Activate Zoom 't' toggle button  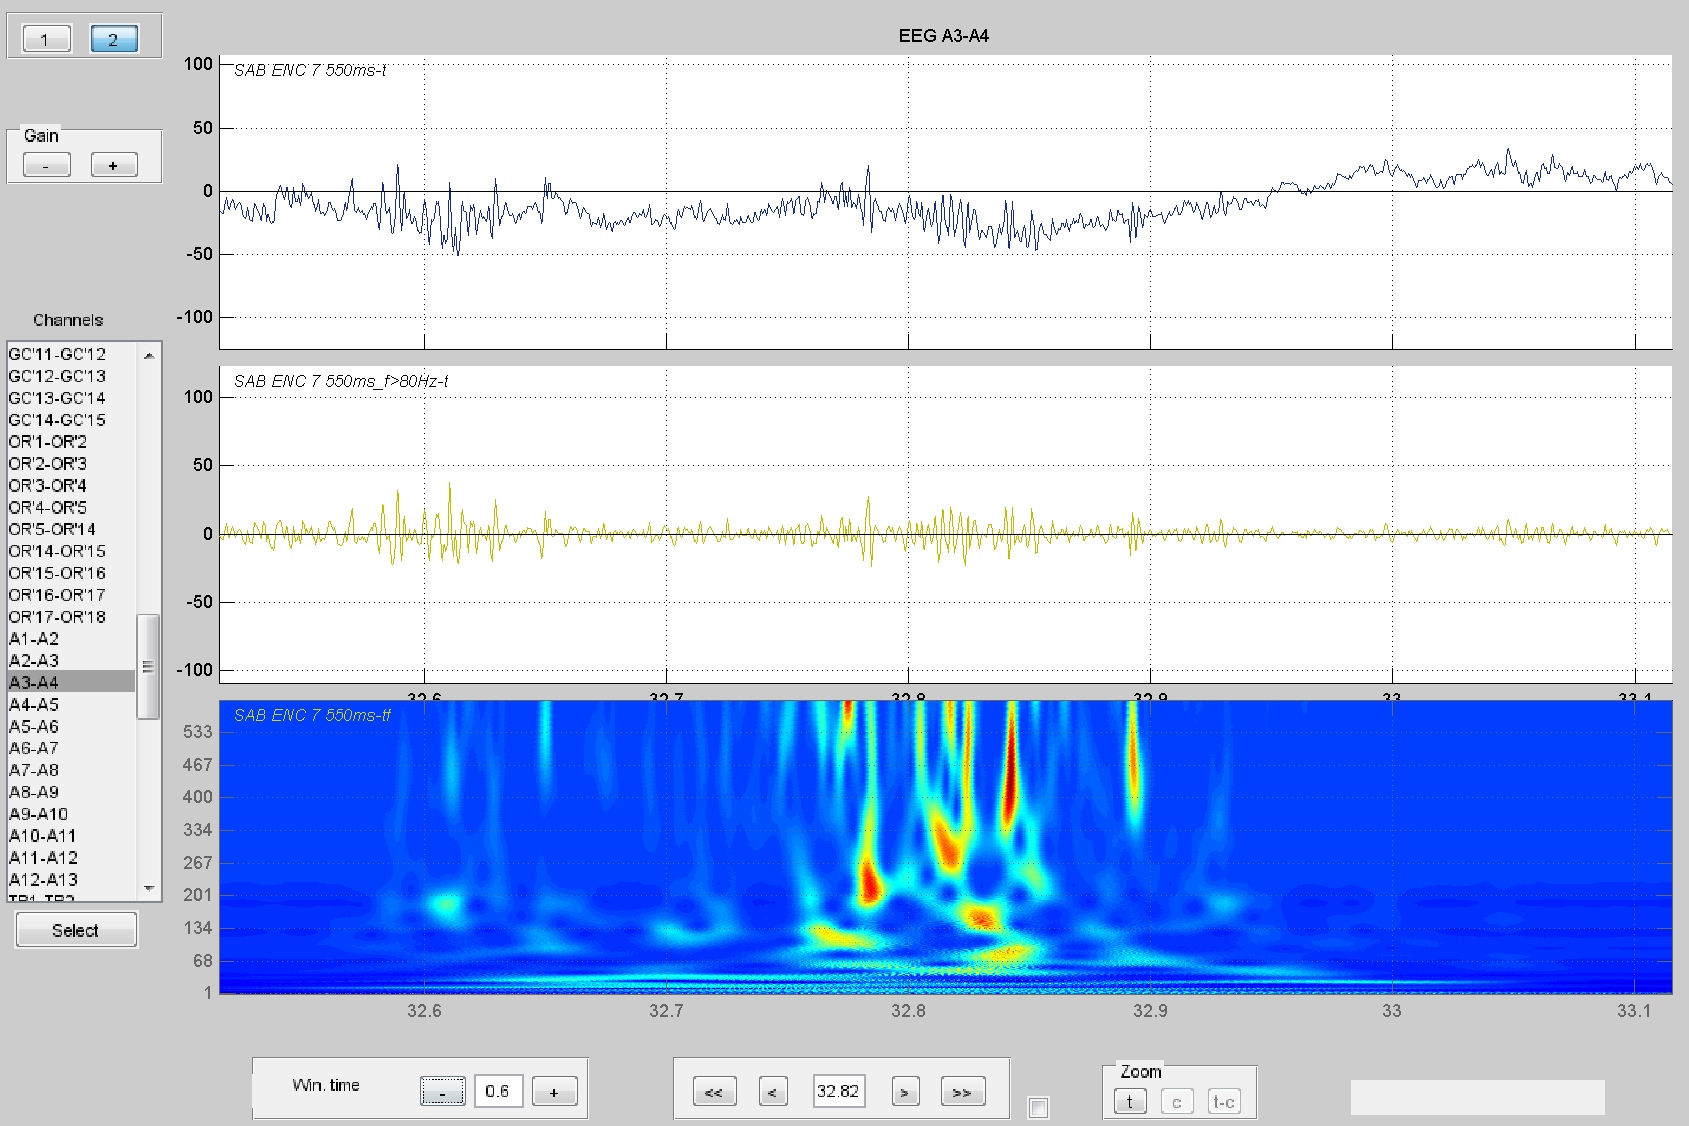(x=1130, y=1102)
